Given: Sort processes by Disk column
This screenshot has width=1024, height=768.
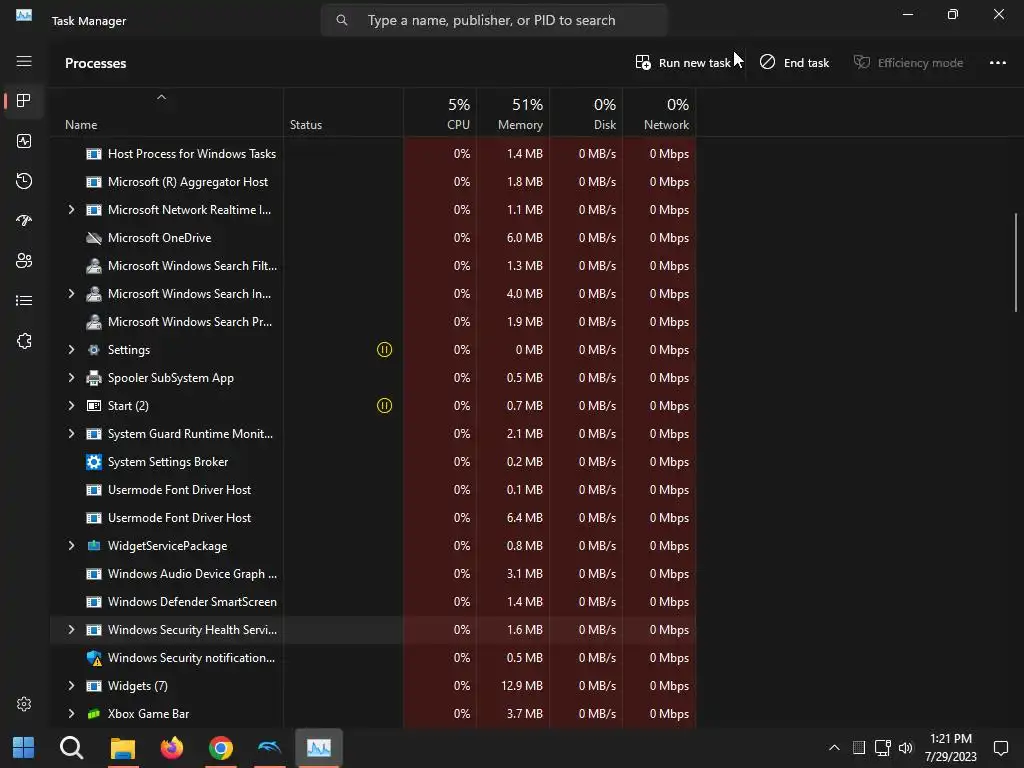Looking at the screenshot, I should (x=586, y=112).
